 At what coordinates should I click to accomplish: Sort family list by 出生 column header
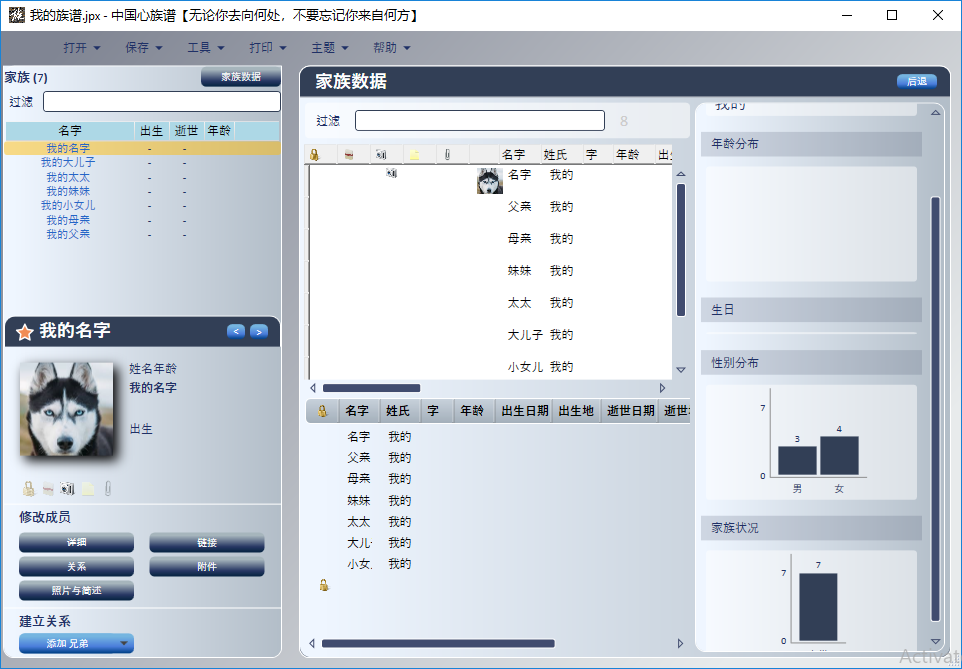pyautogui.click(x=152, y=131)
